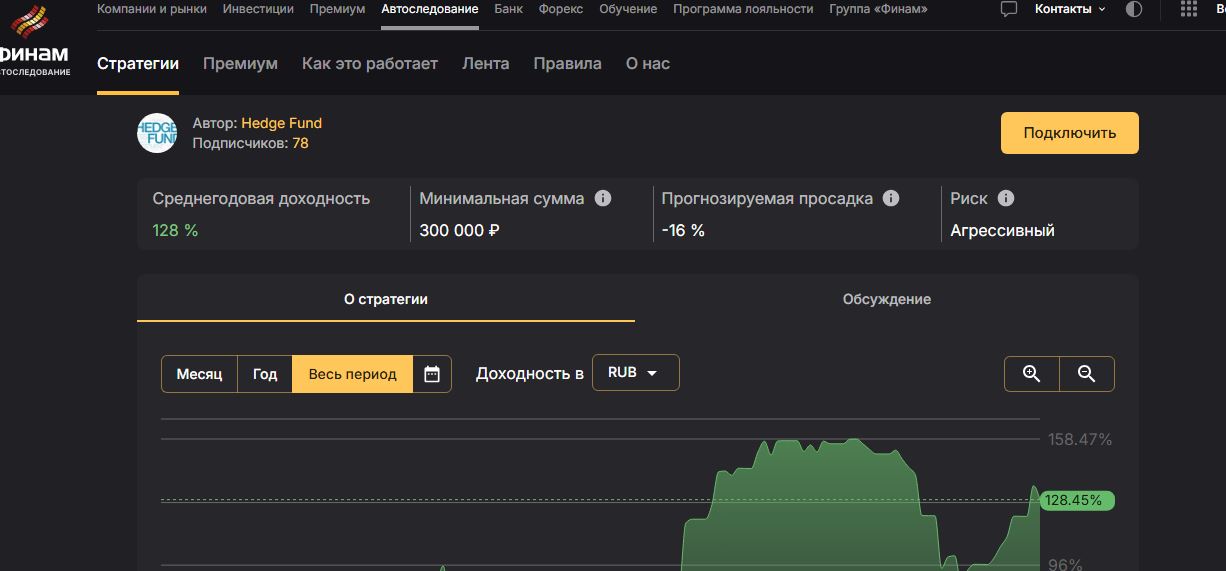Open Инвестиции menu item
This screenshot has height=571, width=1226.
(258, 9)
